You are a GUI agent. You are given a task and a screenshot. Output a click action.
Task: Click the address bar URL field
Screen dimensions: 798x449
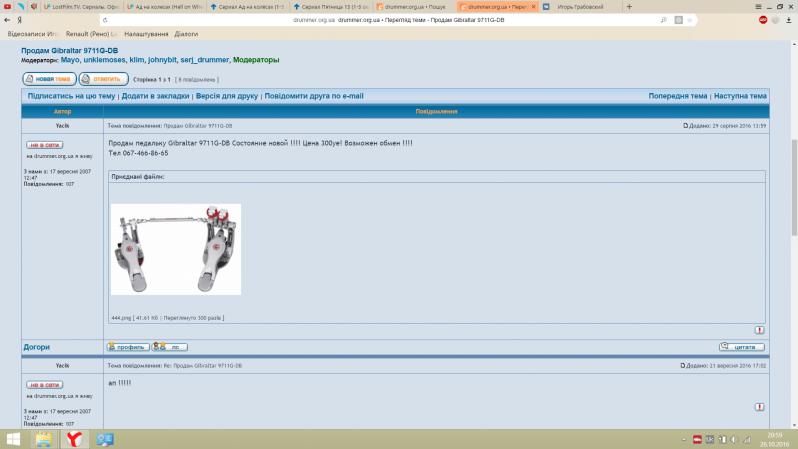coord(398,20)
